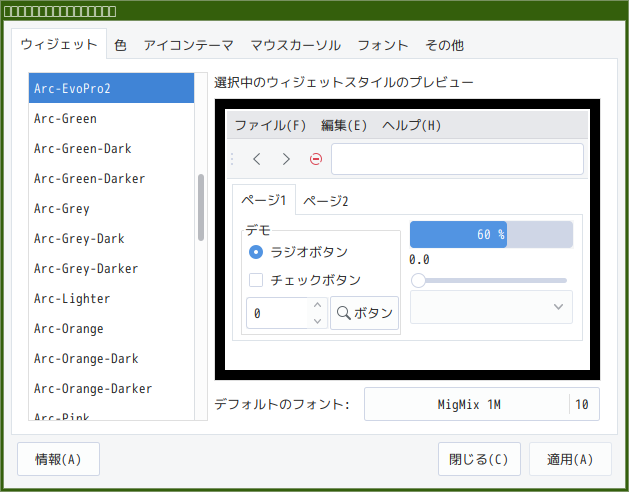This screenshot has height=492, width=629.
Task: Click the 適用(A) button
Action: 570,459
